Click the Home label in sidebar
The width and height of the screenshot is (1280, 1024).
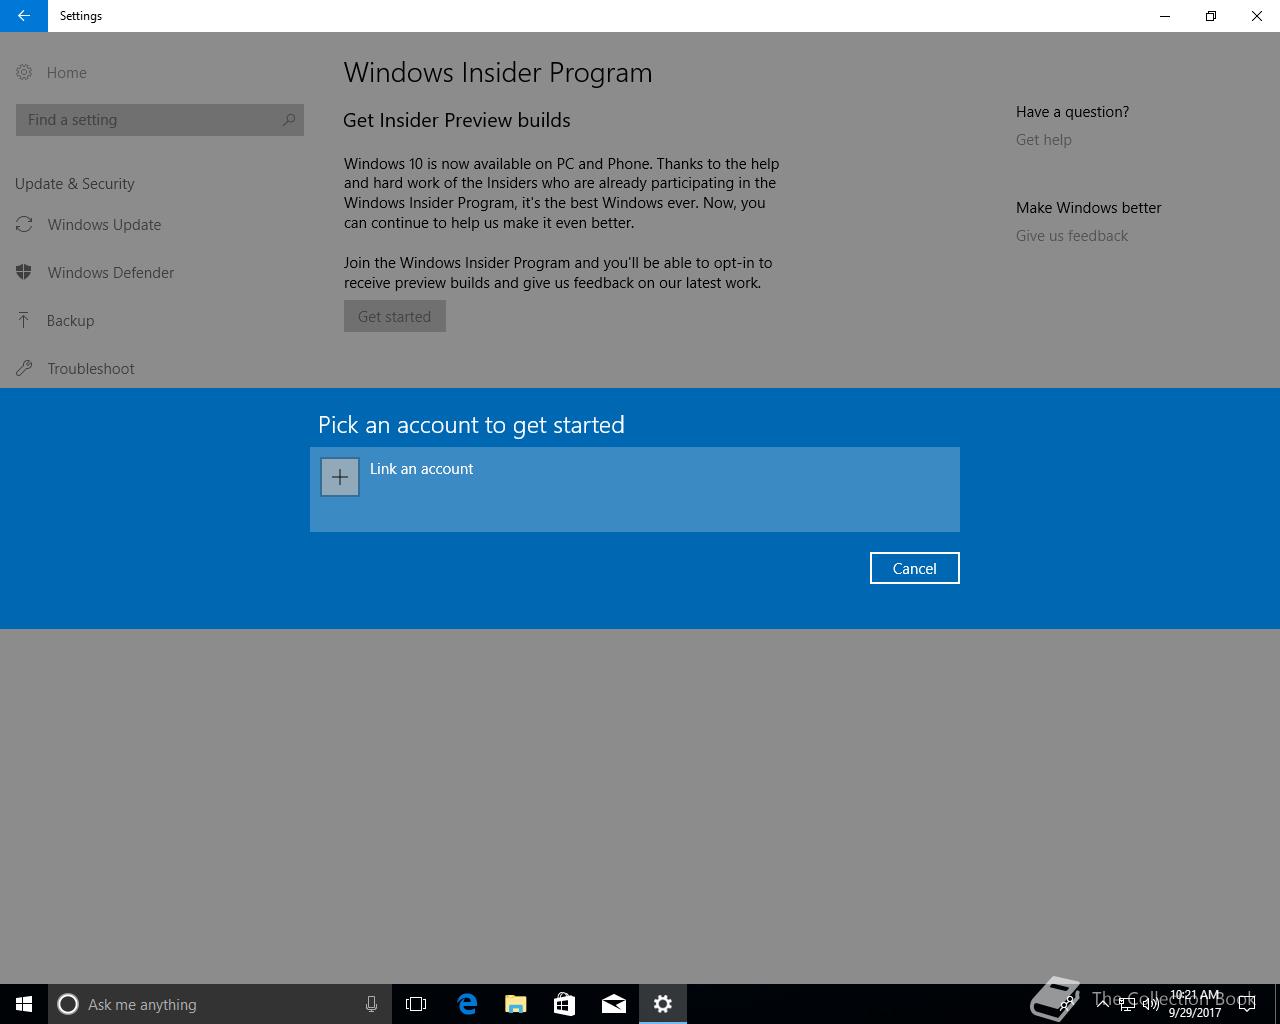tap(67, 73)
